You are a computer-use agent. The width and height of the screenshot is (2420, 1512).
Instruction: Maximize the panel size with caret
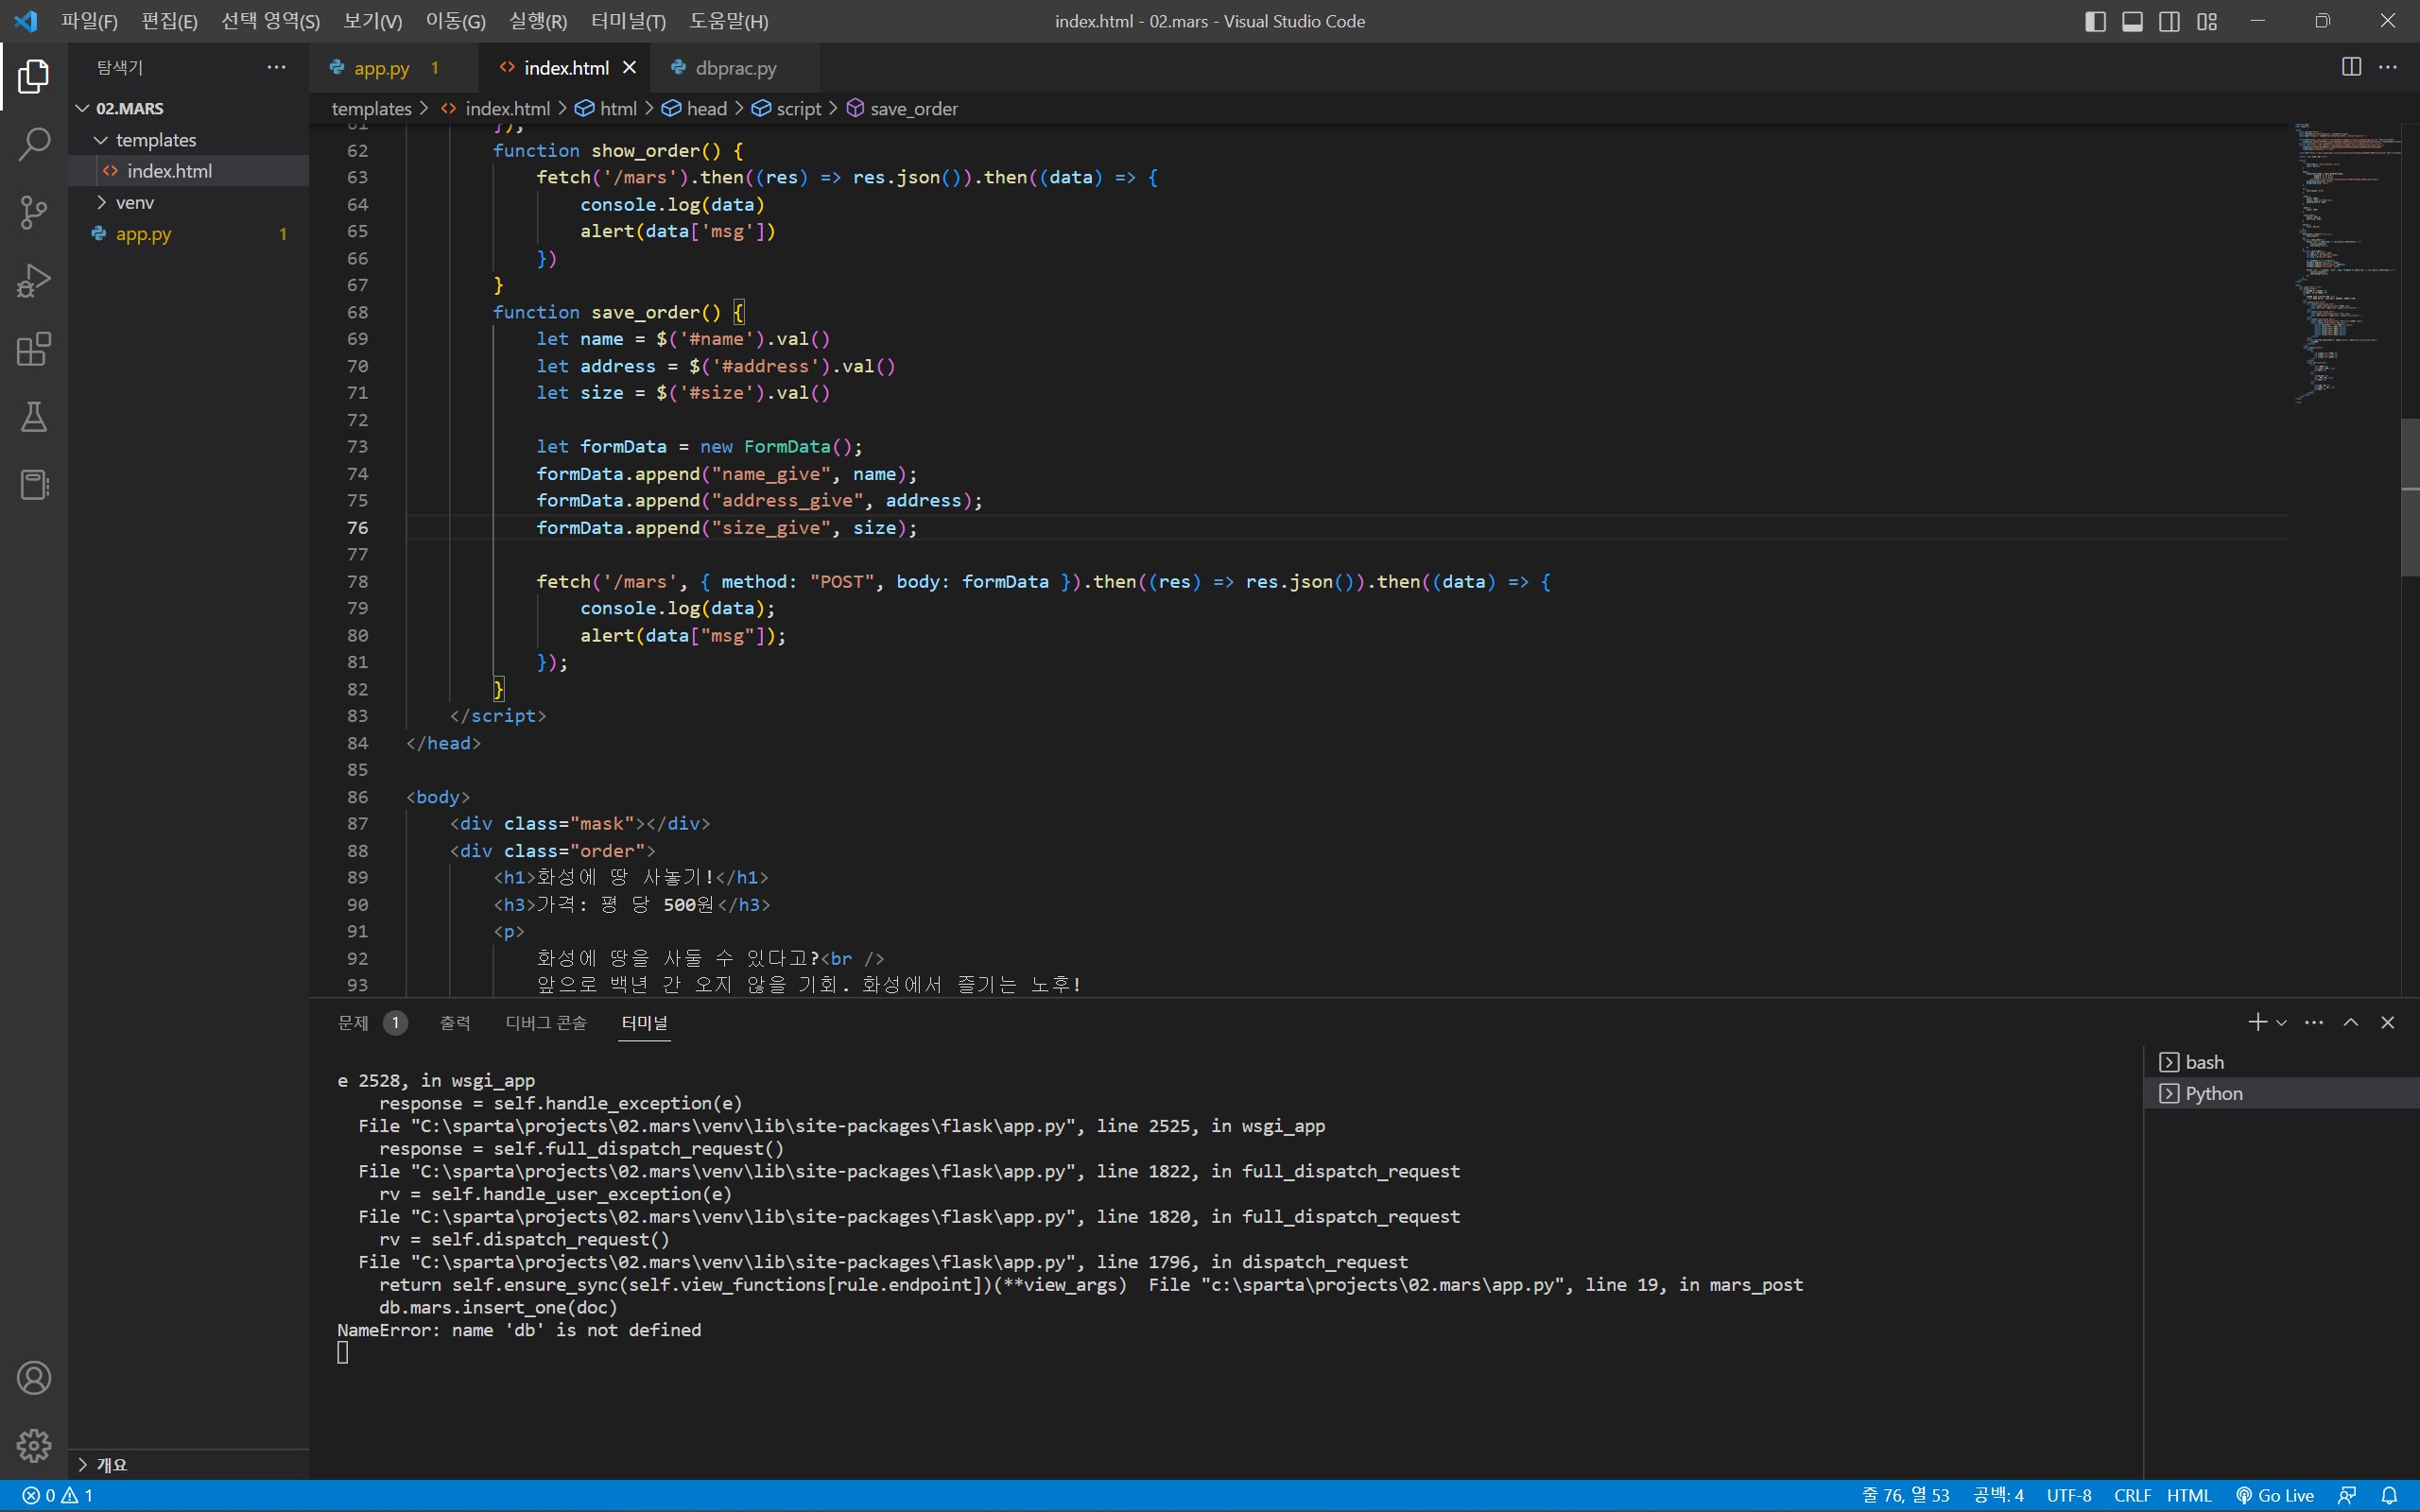pos(2351,1022)
